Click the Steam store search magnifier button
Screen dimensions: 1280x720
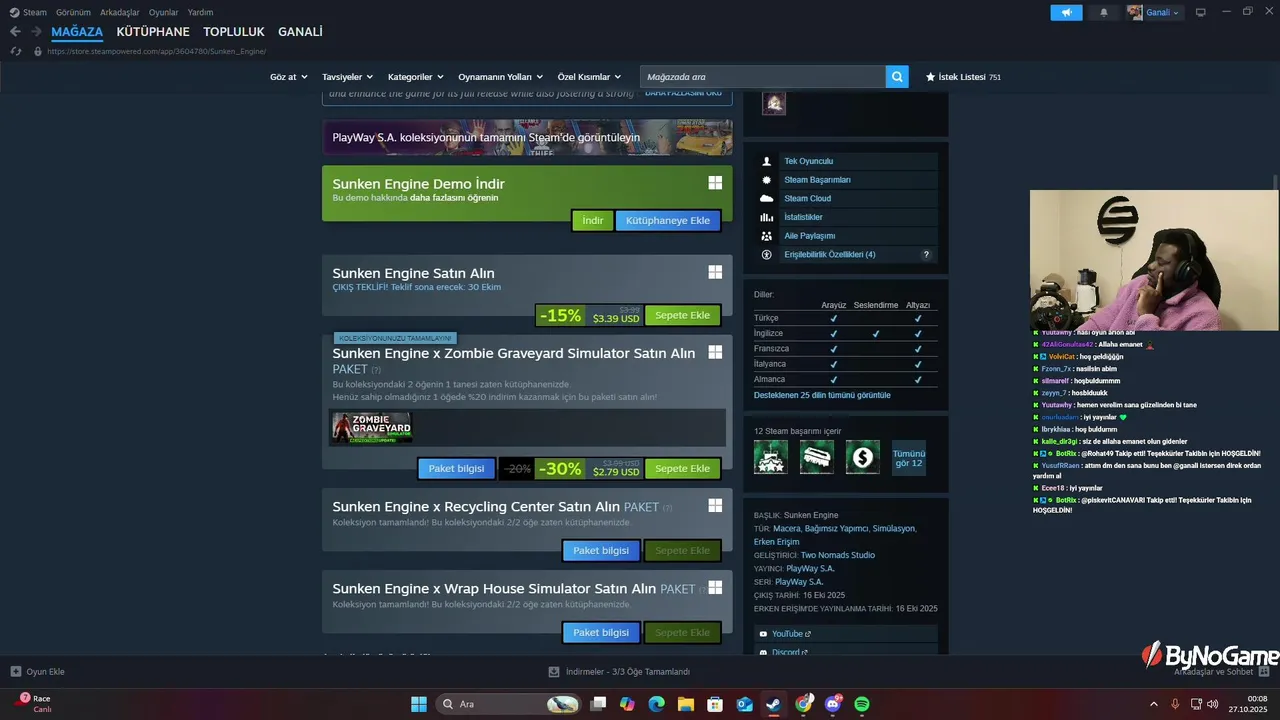tap(897, 76)
